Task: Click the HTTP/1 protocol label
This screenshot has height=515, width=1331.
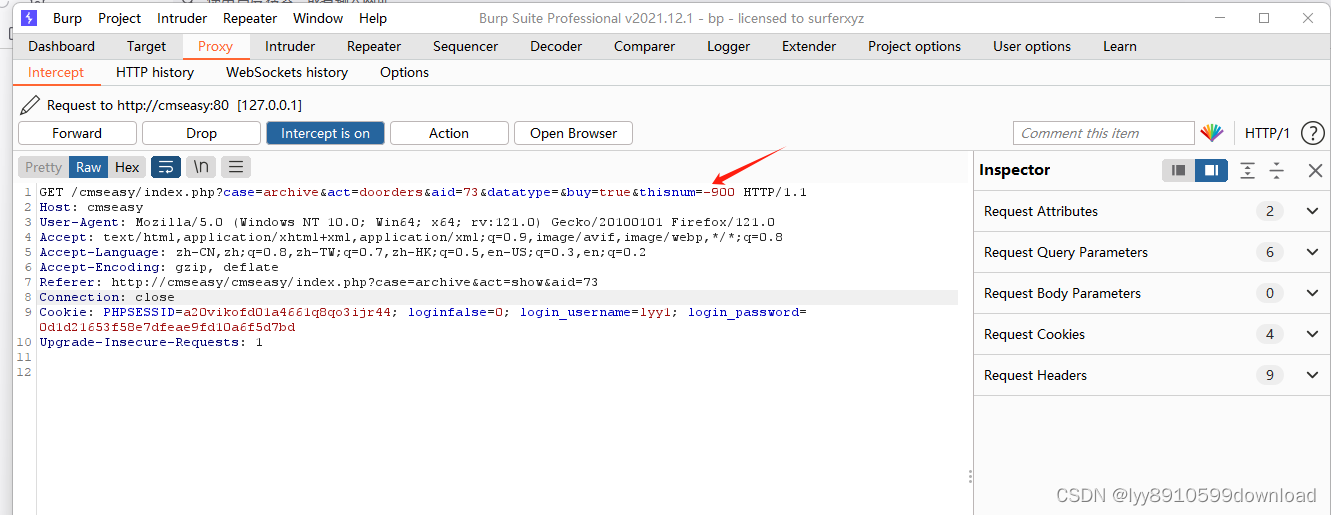Action: click(x=1267, y=133)
